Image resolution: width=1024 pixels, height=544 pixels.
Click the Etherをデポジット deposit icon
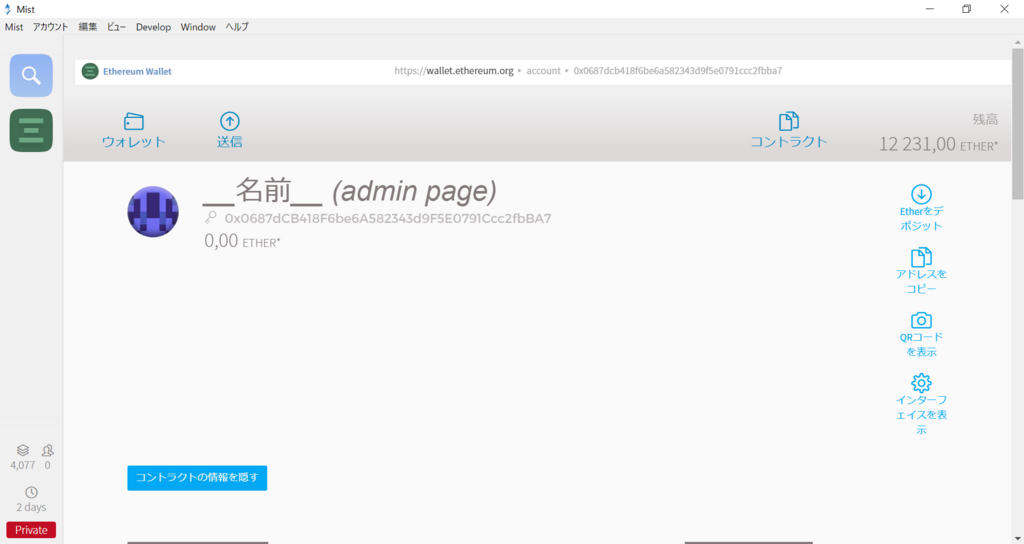coord(921,194)
